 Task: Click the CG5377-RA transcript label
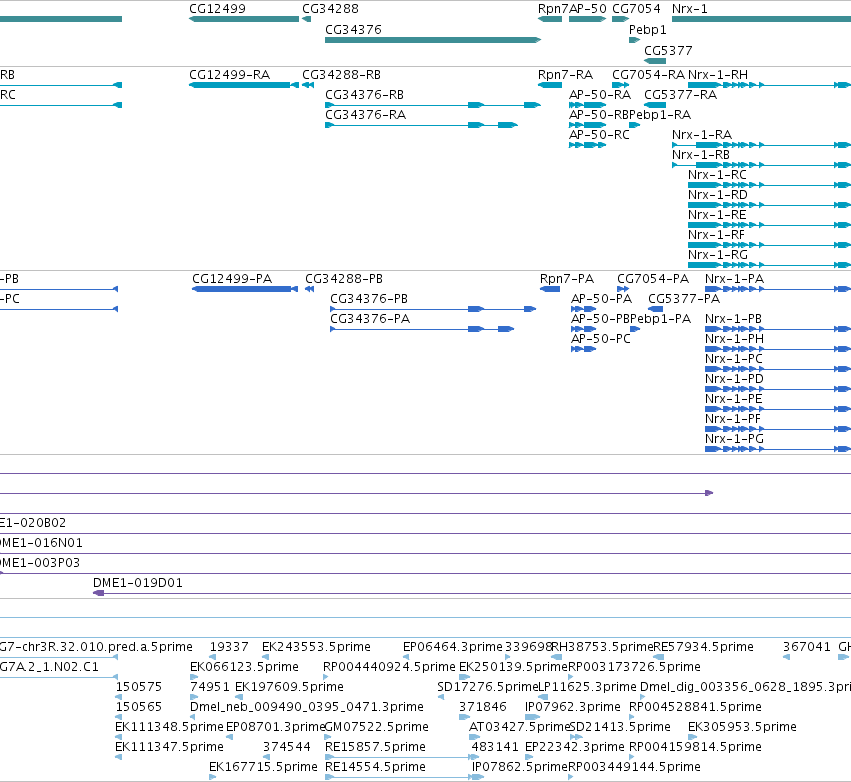tap(680, 95)
